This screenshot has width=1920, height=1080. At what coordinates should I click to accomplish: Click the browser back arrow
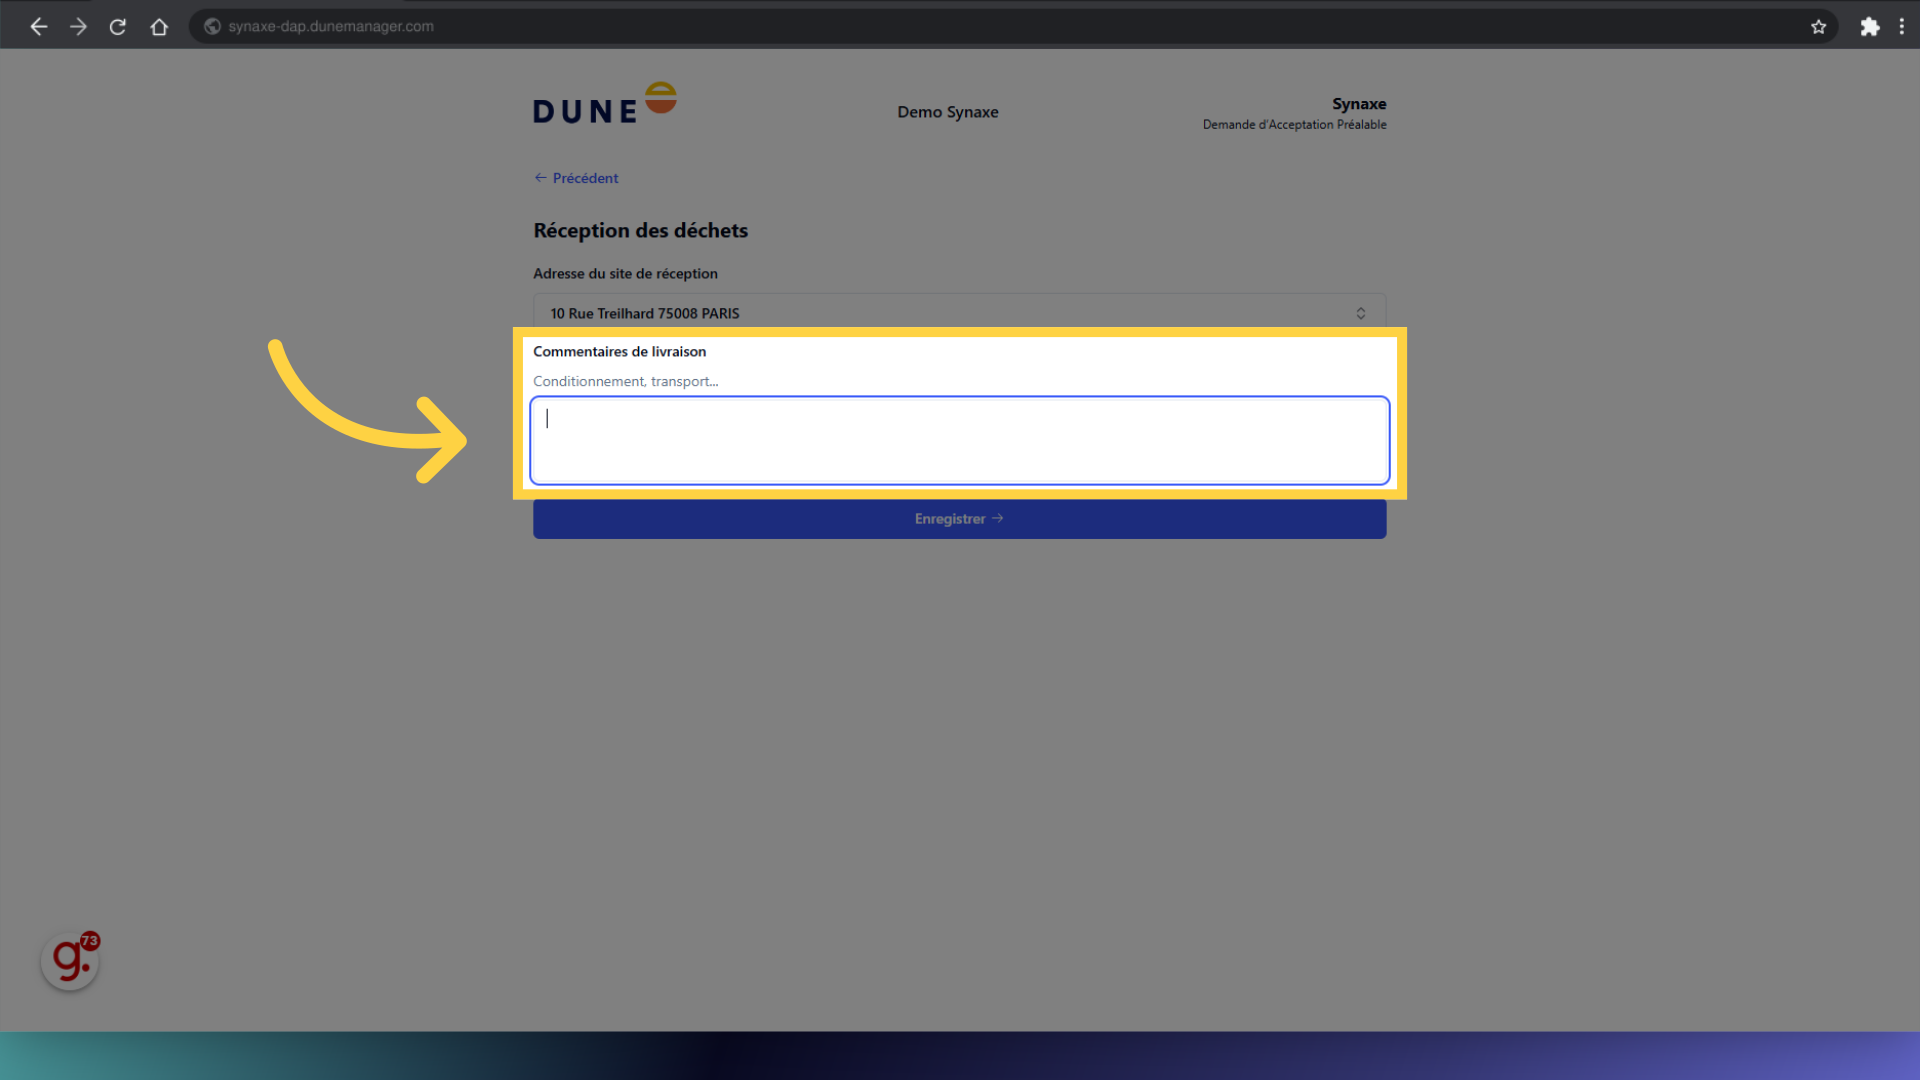(39, 27)
